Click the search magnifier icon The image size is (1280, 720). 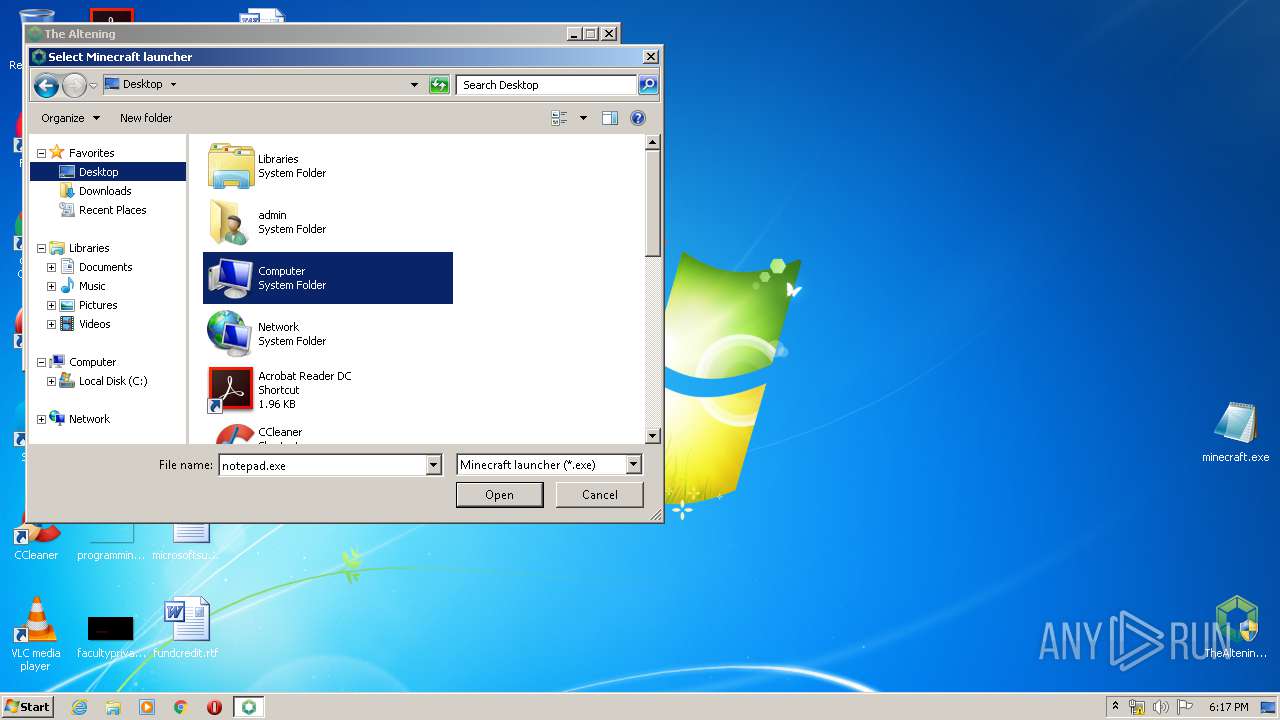(x=648, y=85)
